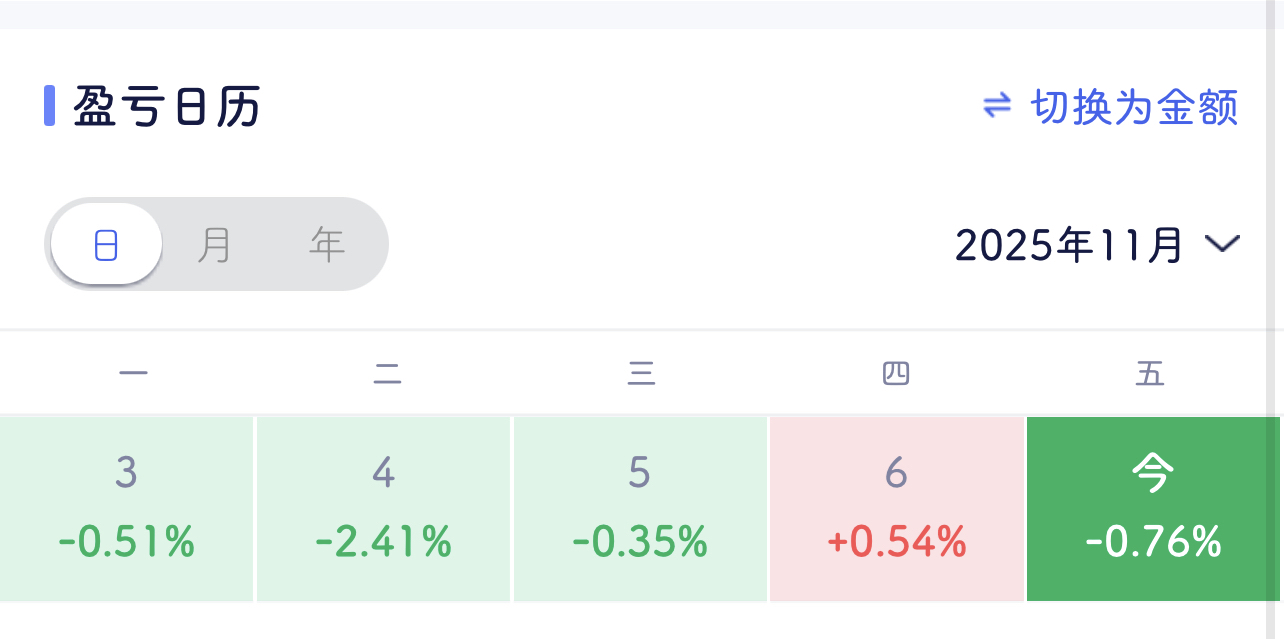
Task: Select the dark green 今 today cell
Action: coord(1152,509)
